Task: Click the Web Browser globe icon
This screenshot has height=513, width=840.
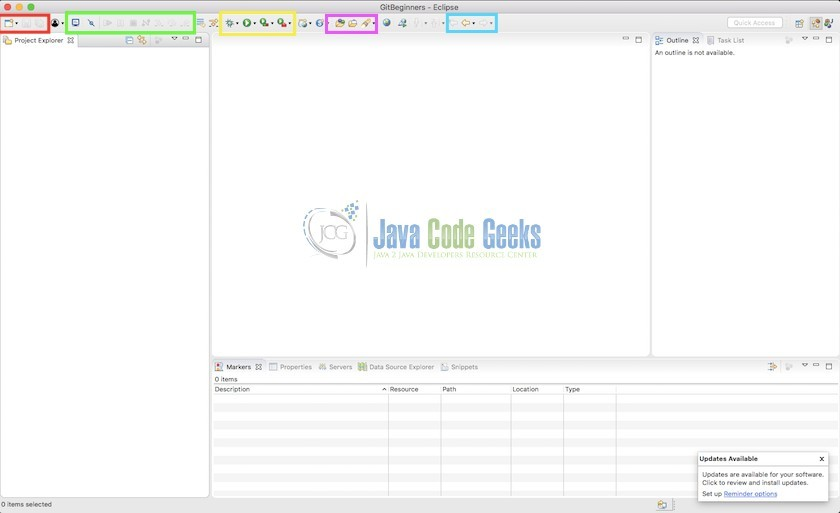Action: (x=386, y=23)
